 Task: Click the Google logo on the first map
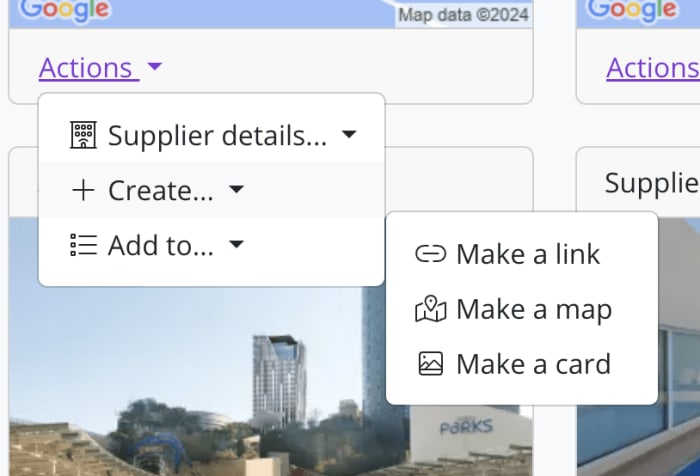coord(65,11)
